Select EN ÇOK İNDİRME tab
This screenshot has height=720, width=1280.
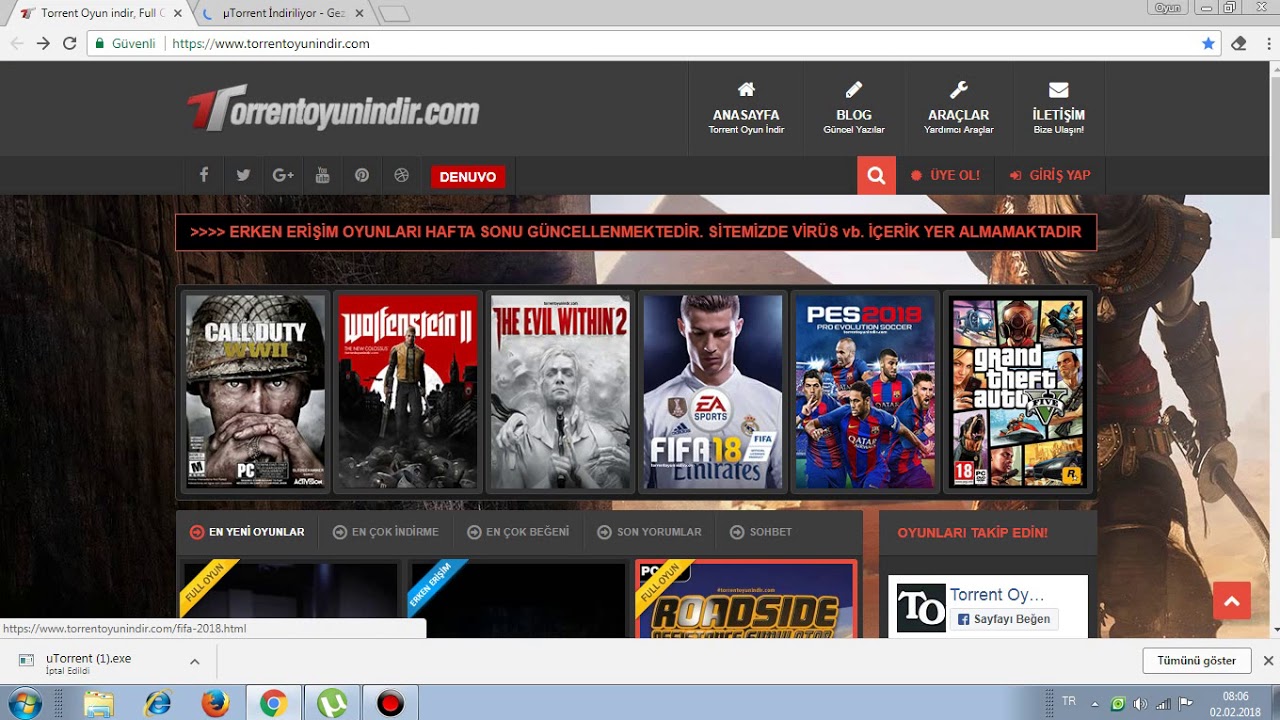(x=386, y=532)
